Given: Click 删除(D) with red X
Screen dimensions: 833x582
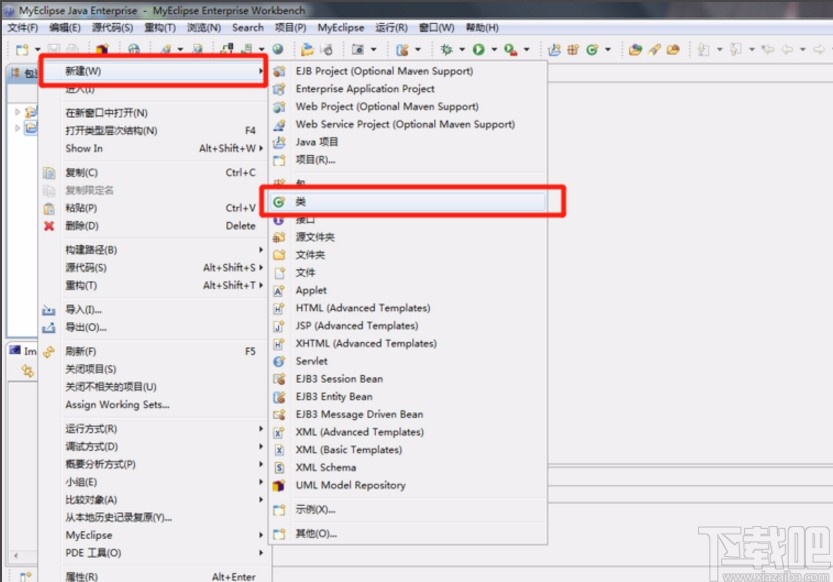Looking at the screenshot, I should (153, 226).
